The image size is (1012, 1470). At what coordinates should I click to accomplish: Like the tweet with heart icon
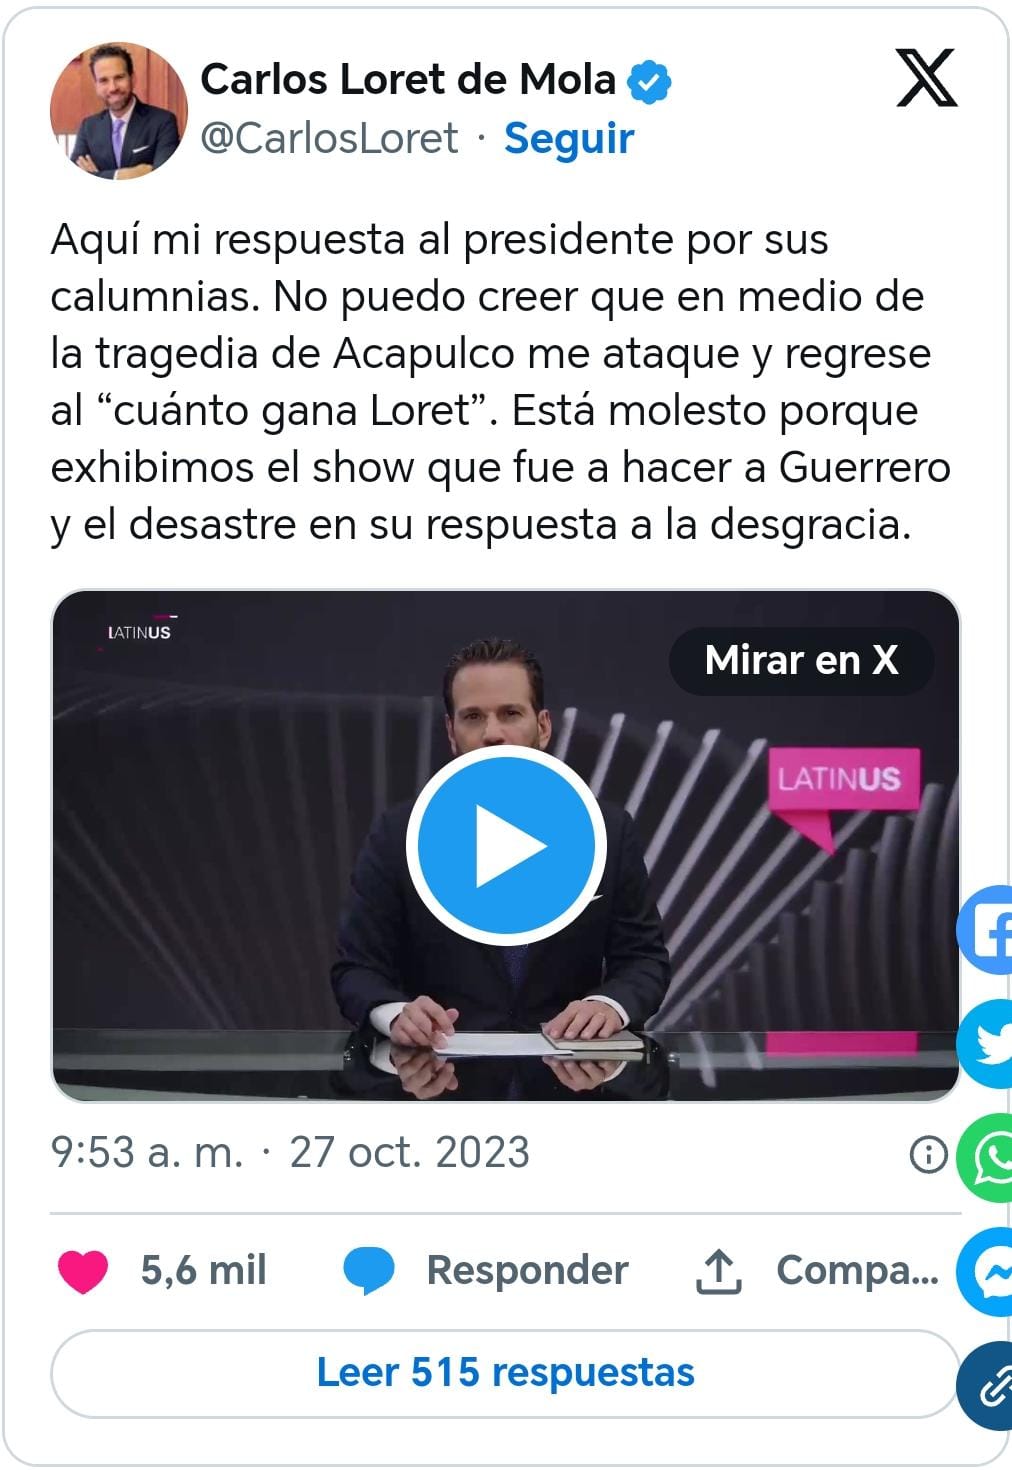(83, 1271)
